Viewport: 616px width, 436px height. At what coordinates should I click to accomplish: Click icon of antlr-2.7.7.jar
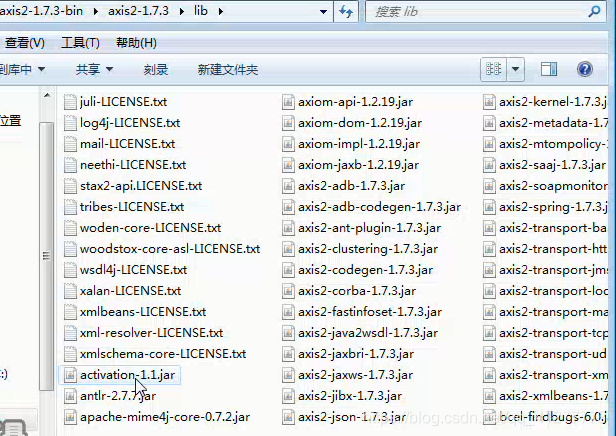coord(70,396)
